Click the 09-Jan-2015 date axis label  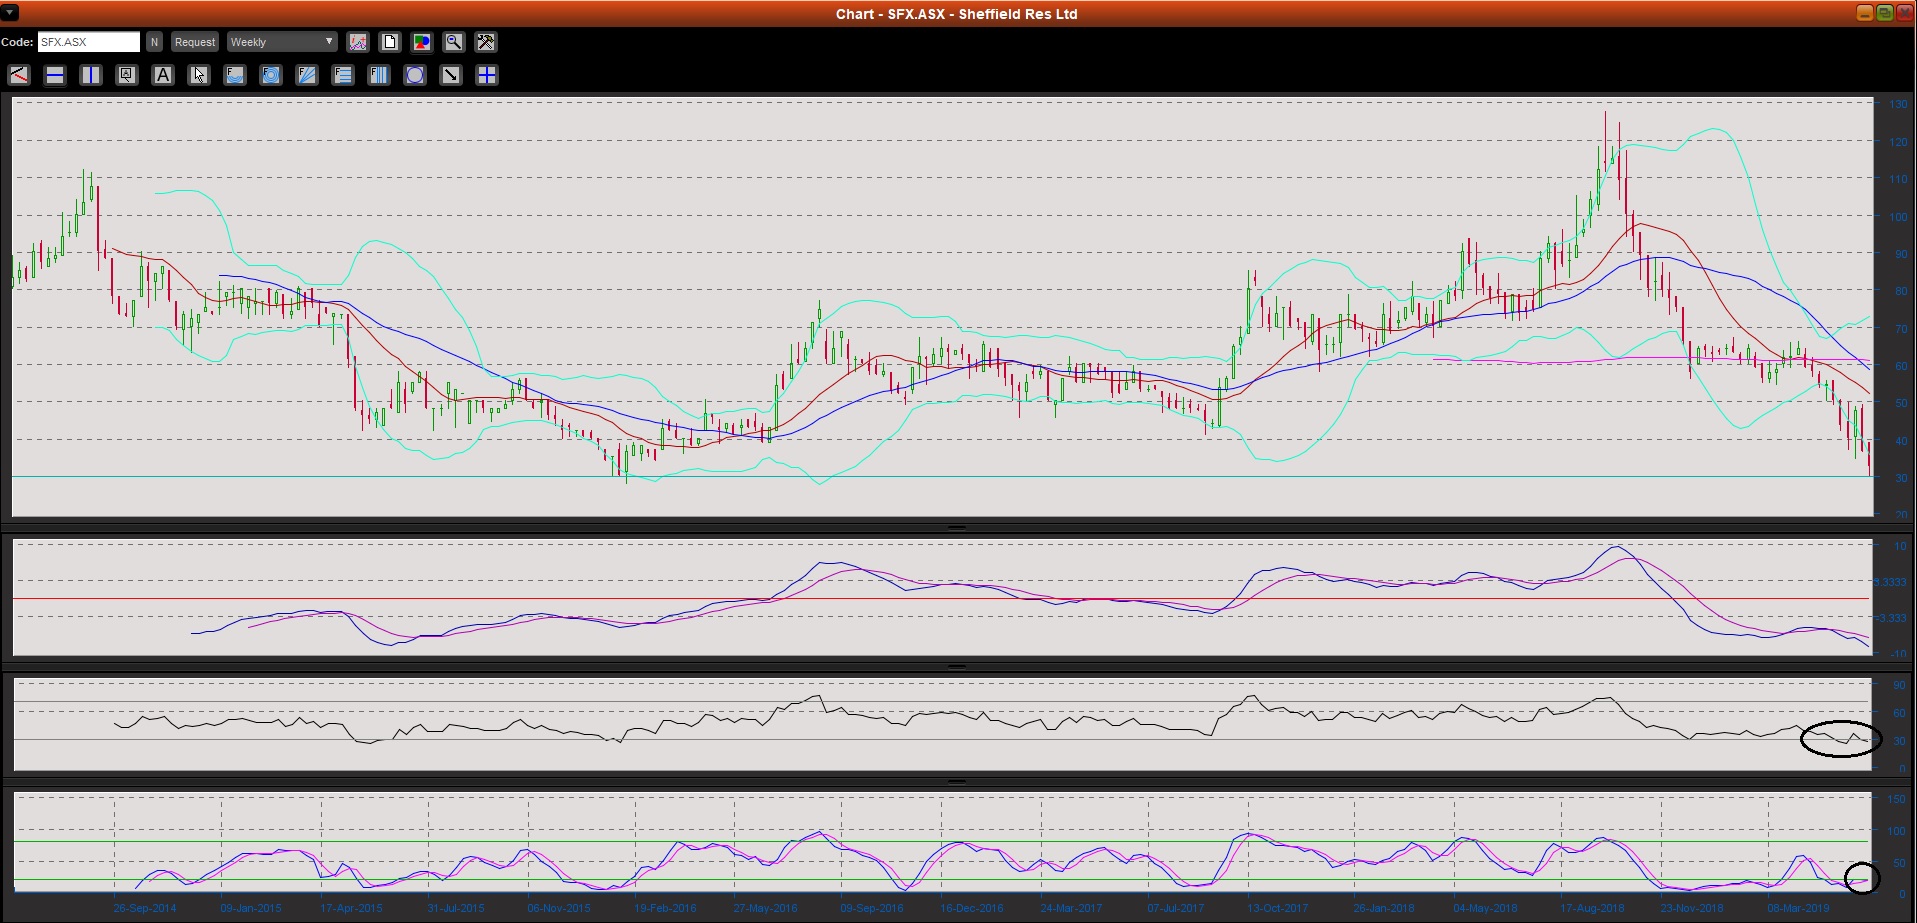[251, 908]
